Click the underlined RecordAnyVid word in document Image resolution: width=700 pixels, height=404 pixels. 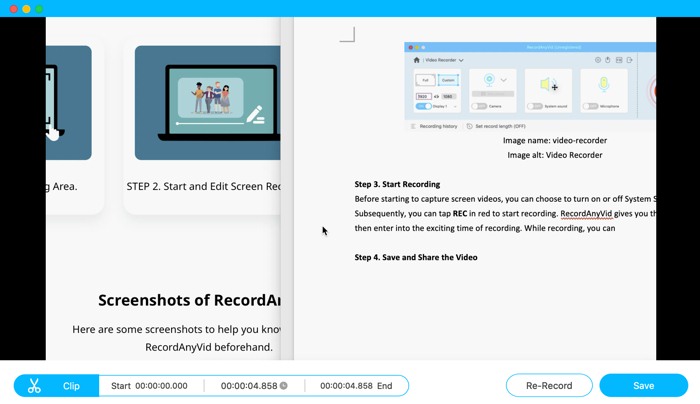click(586, 213)
